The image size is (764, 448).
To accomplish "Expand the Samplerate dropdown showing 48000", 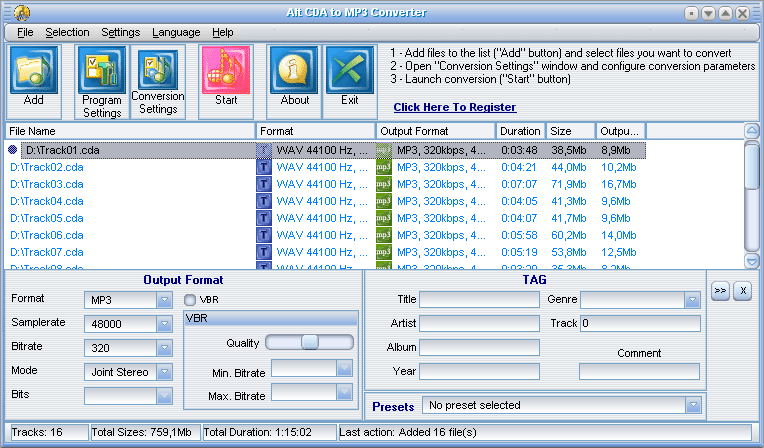I will [x=164, y=324].
